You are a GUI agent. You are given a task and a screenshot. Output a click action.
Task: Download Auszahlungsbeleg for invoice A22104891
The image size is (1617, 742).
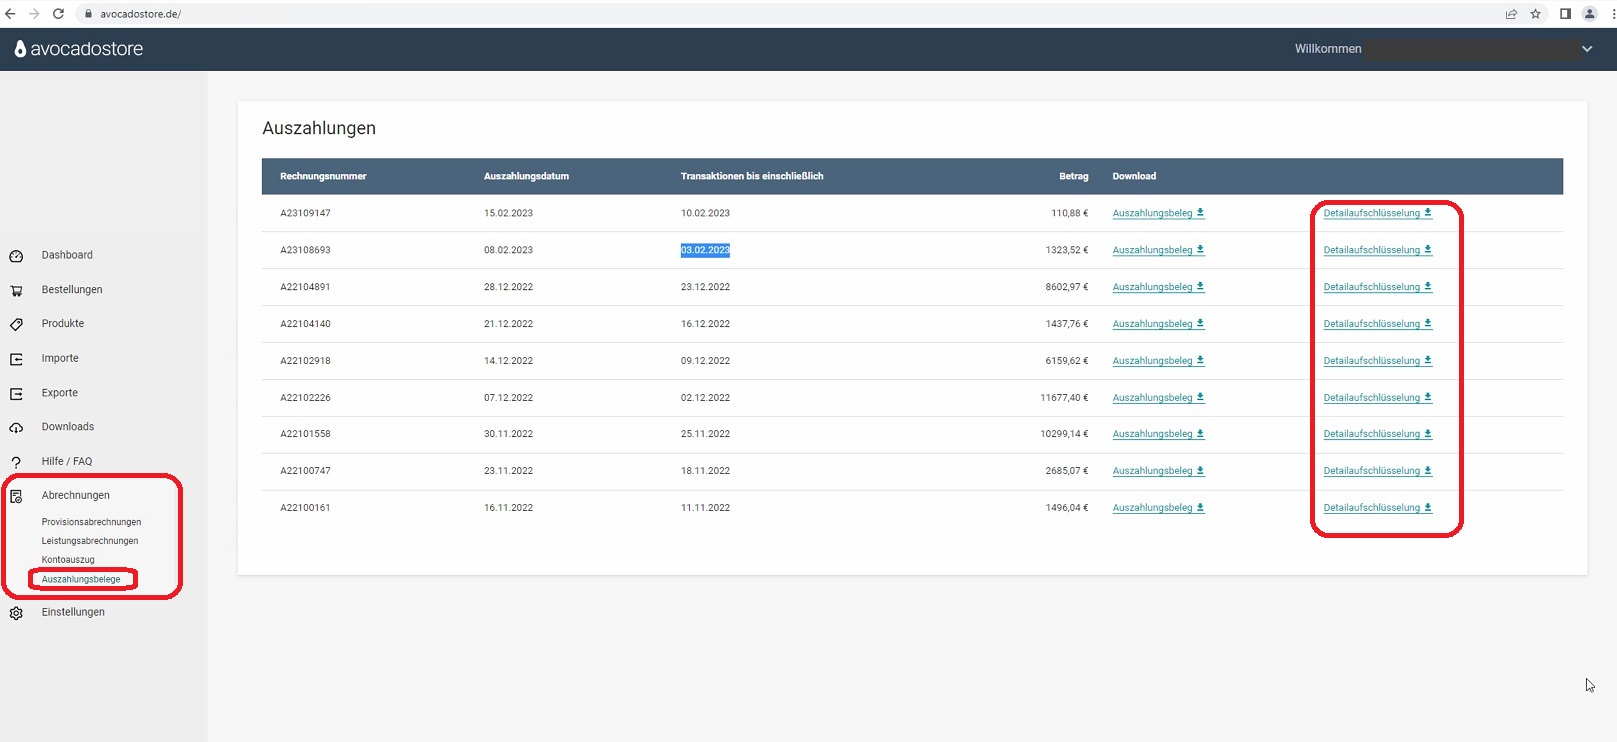pyautogui.click(x=1157, y=287)
